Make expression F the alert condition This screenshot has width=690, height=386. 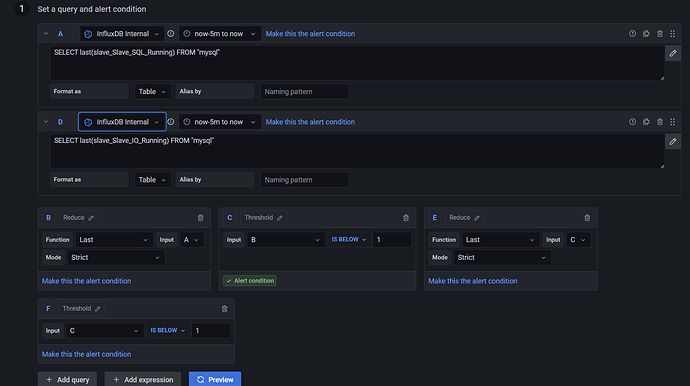pos(86,354)
